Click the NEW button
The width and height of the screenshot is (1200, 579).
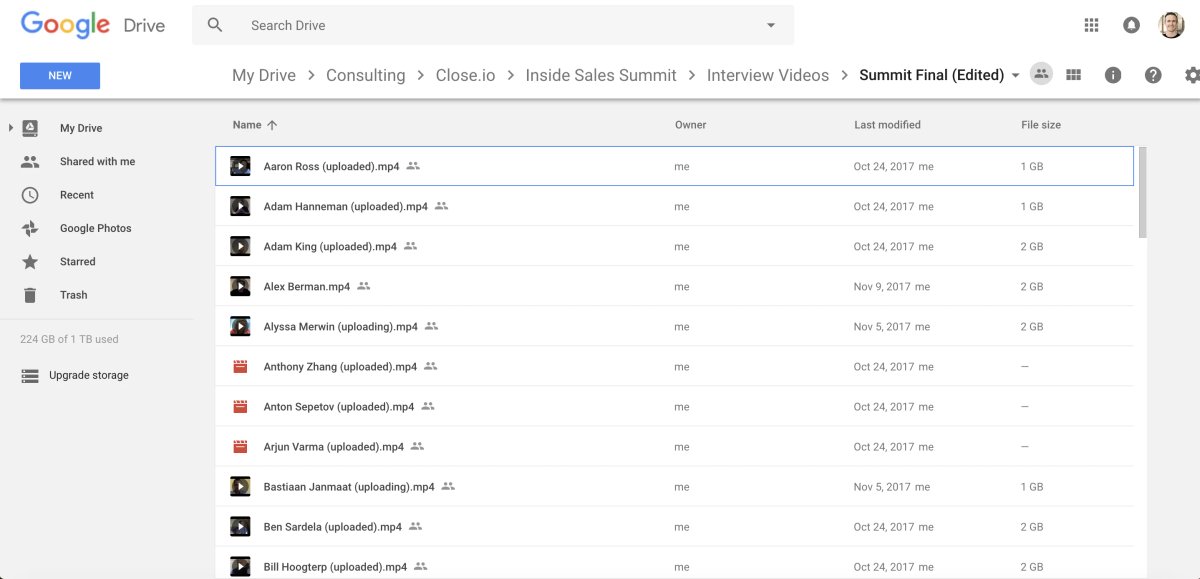coord(60,75)
